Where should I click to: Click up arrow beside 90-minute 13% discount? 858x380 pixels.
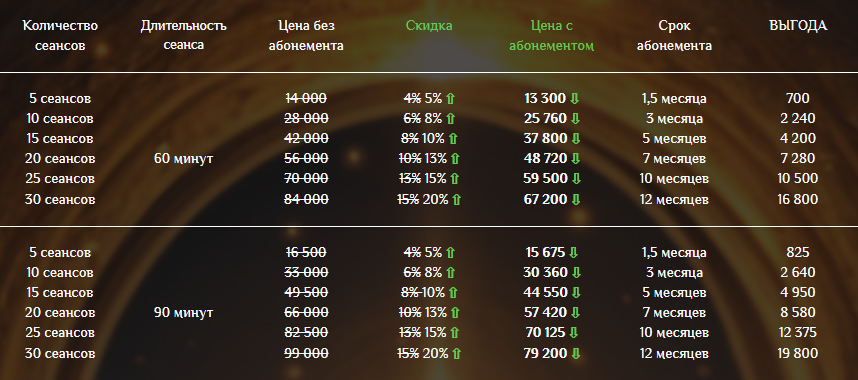click(455, 313)
